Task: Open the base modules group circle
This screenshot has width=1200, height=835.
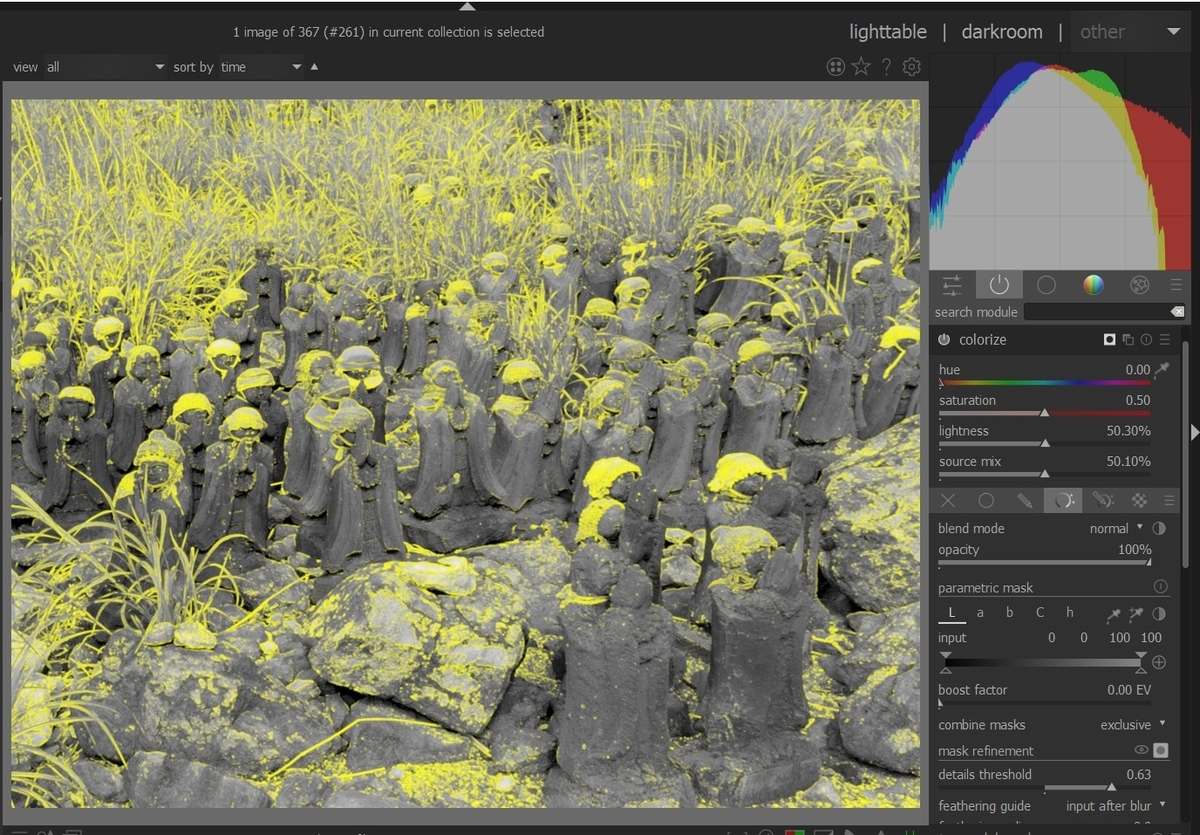Action: [x=1046, y=285]
